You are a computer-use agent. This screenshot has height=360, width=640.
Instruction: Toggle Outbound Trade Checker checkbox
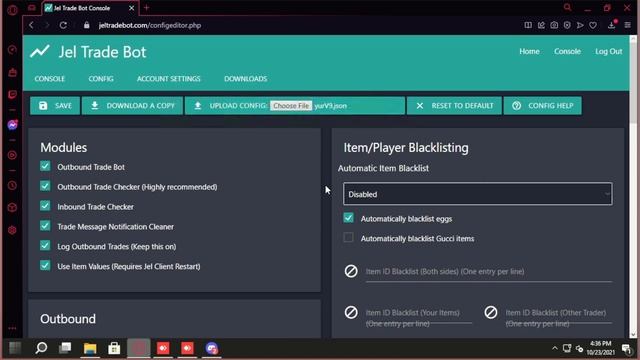click(45, 186)
